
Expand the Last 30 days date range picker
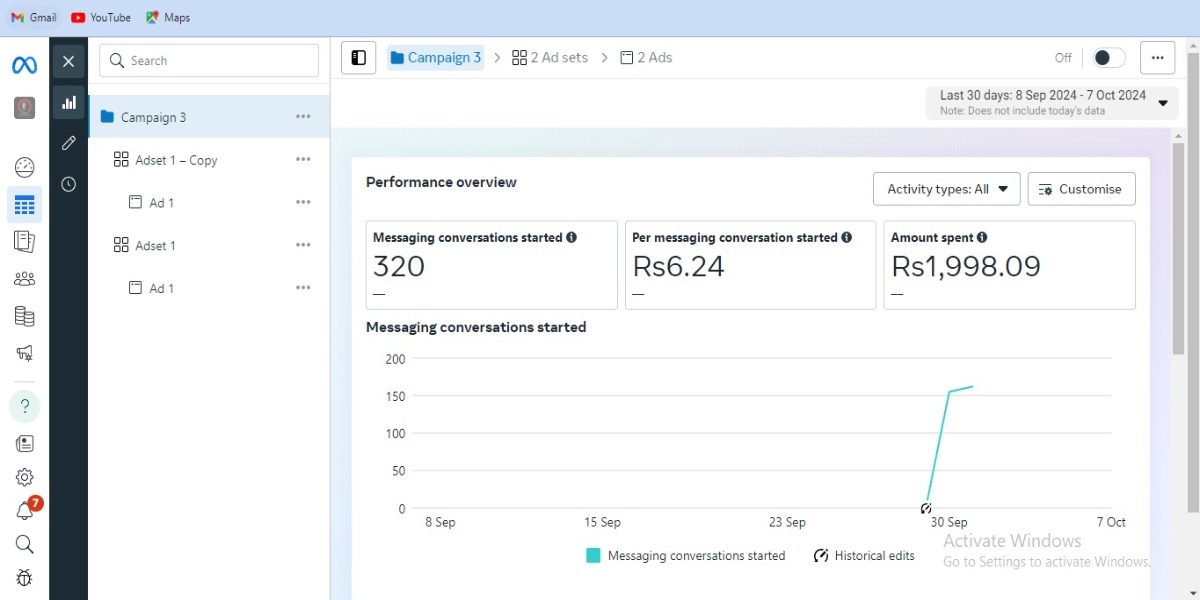pyautogui.click(x=1052, y=102)
